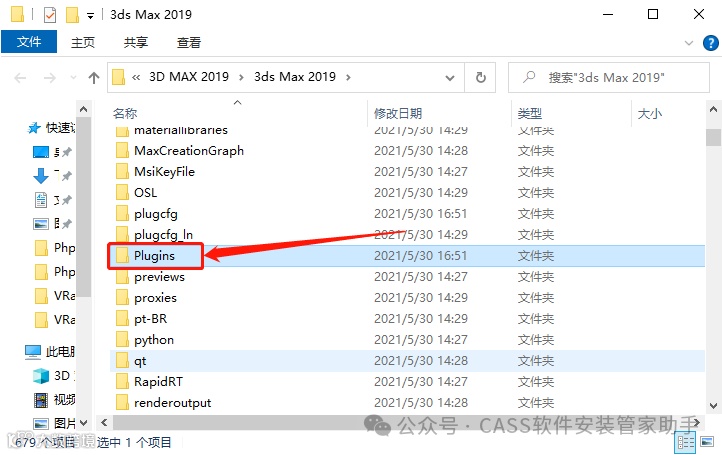
Task: Select the python folder
Action: pyautogui.click(x=407, y=340)
